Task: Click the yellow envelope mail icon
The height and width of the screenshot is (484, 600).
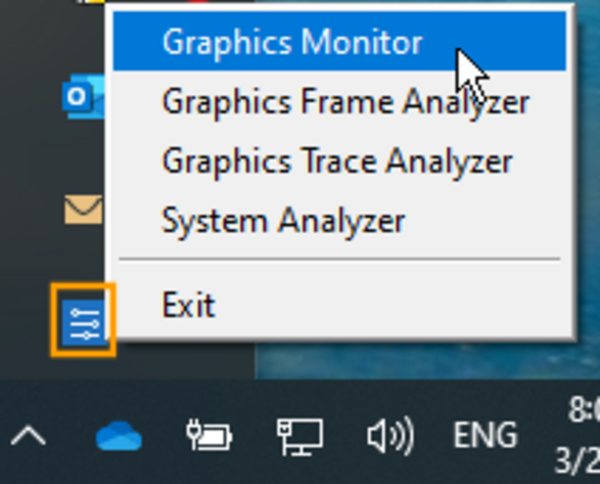Action: click(x=82, y=209)
